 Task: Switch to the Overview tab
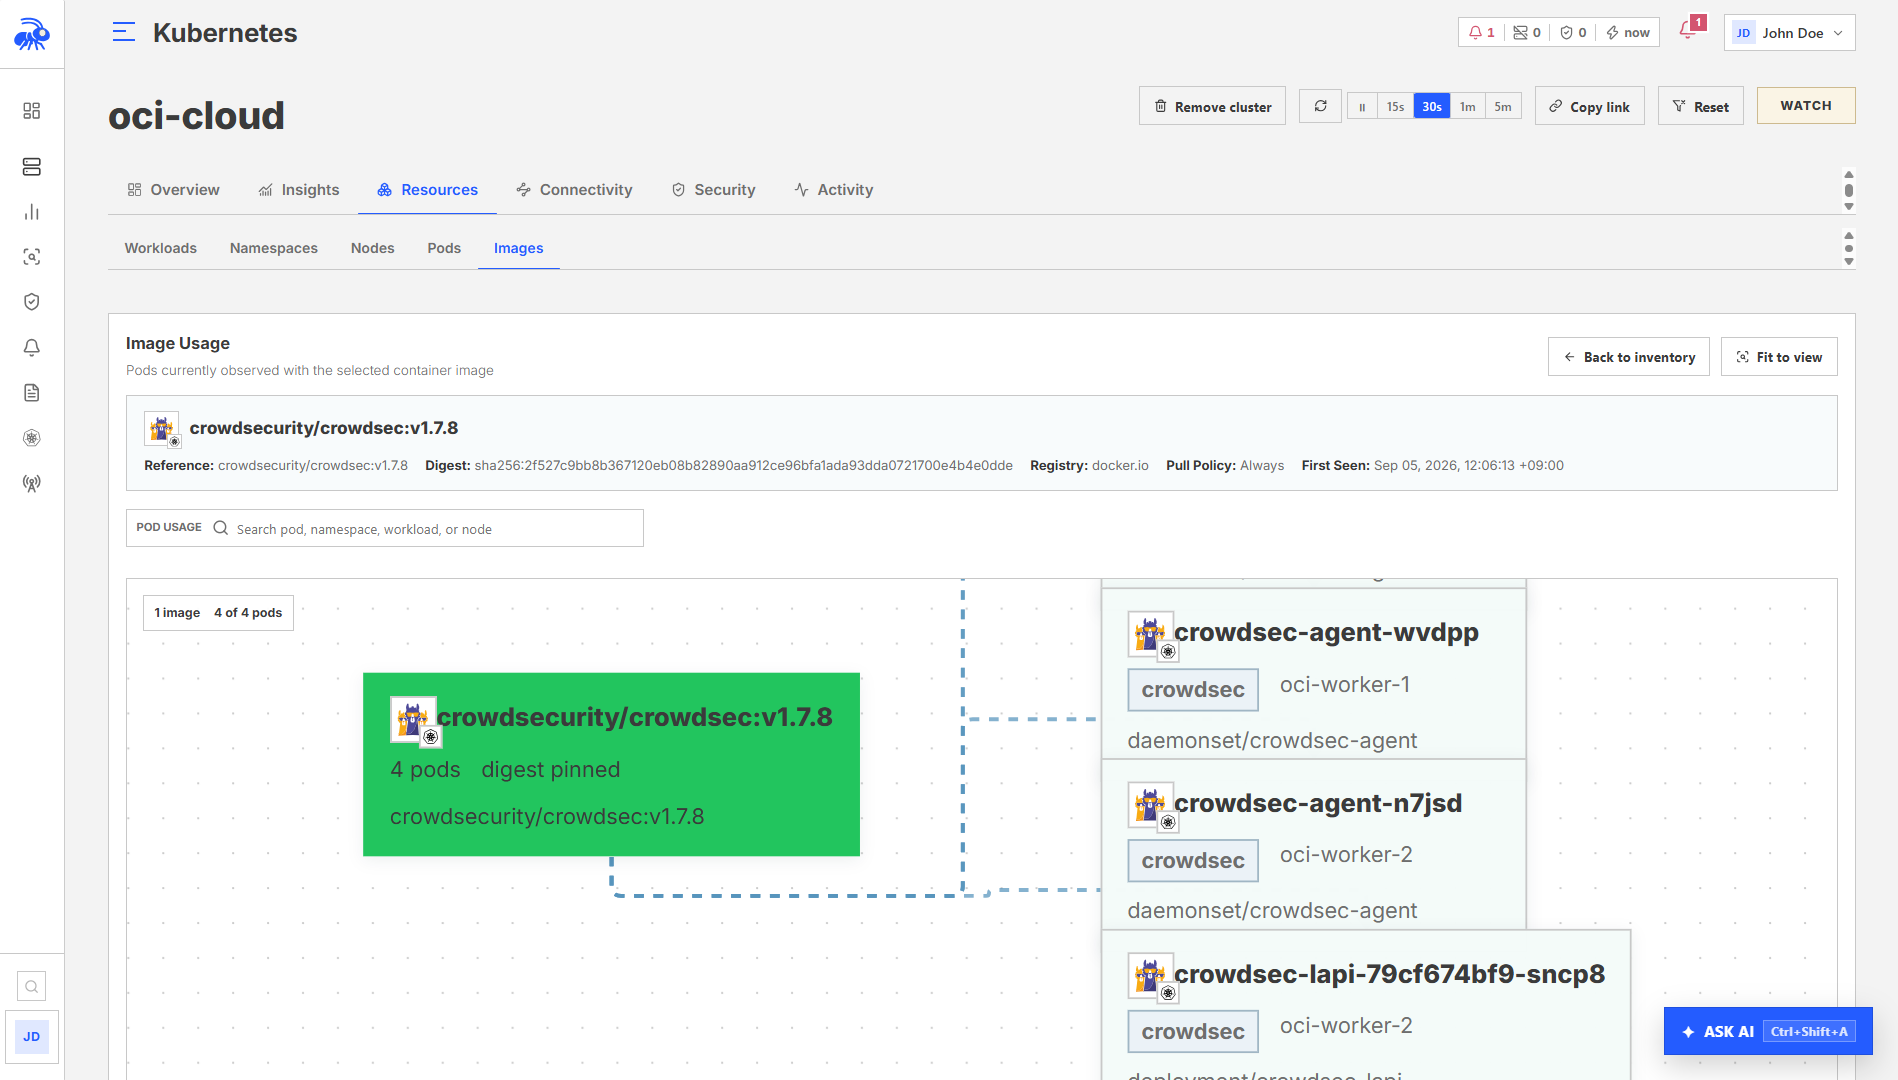173,190
